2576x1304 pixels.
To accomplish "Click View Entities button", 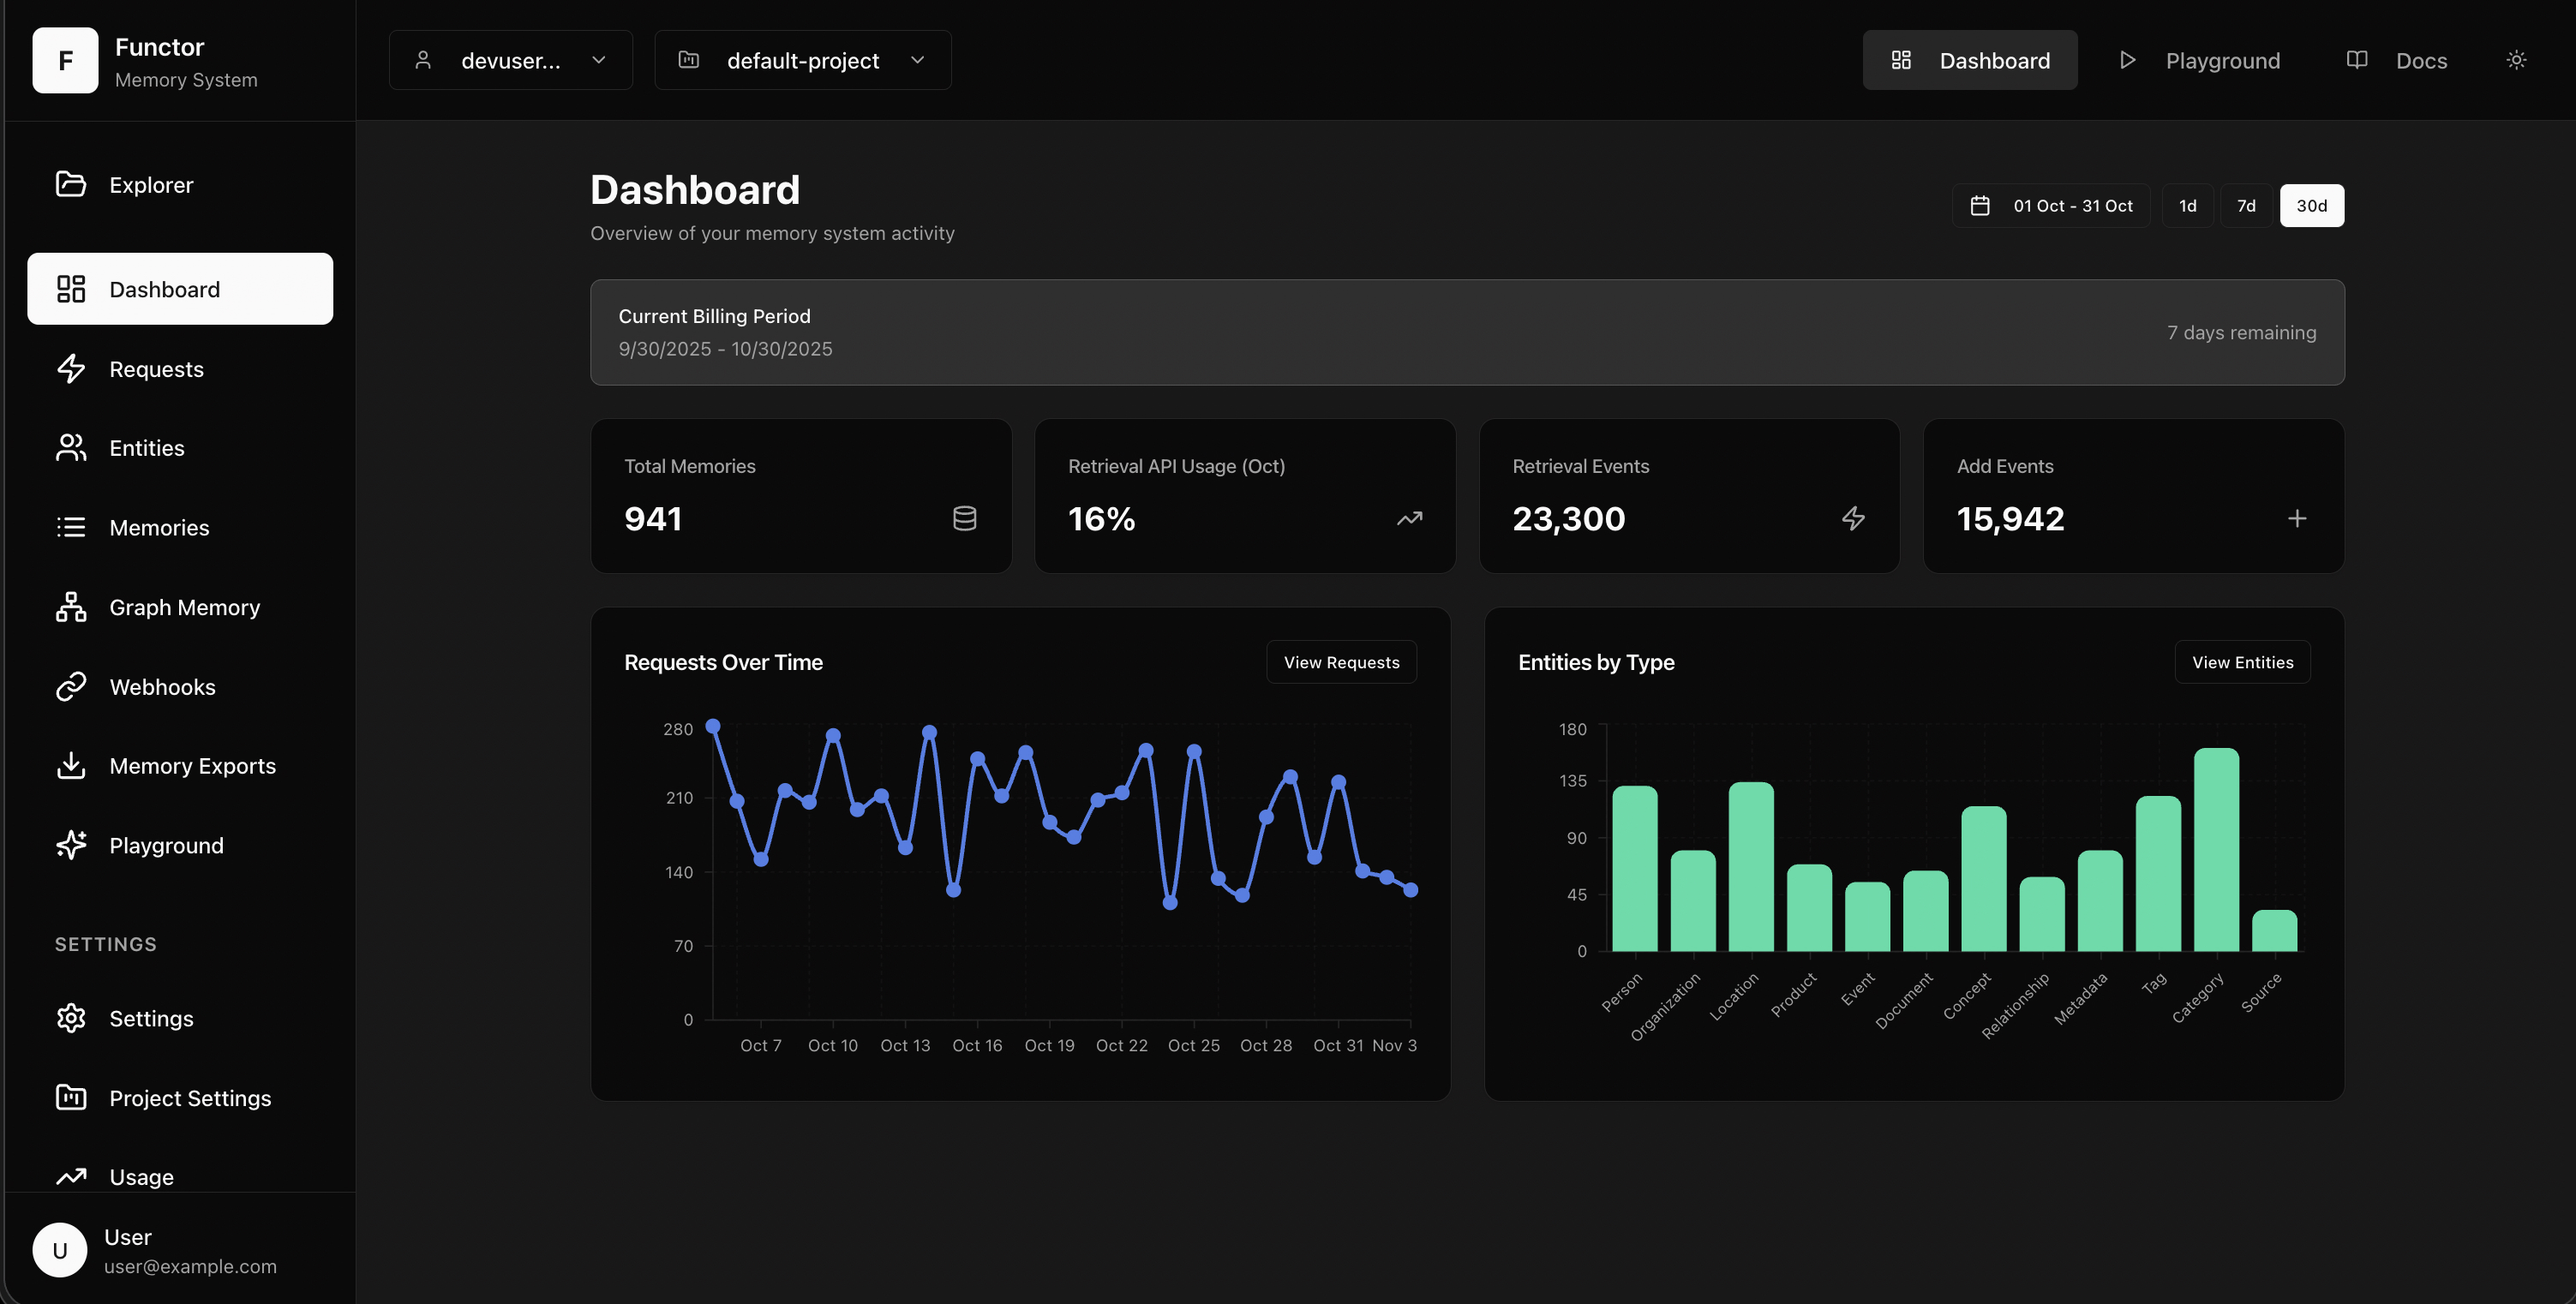I will tap(2242, 661).
